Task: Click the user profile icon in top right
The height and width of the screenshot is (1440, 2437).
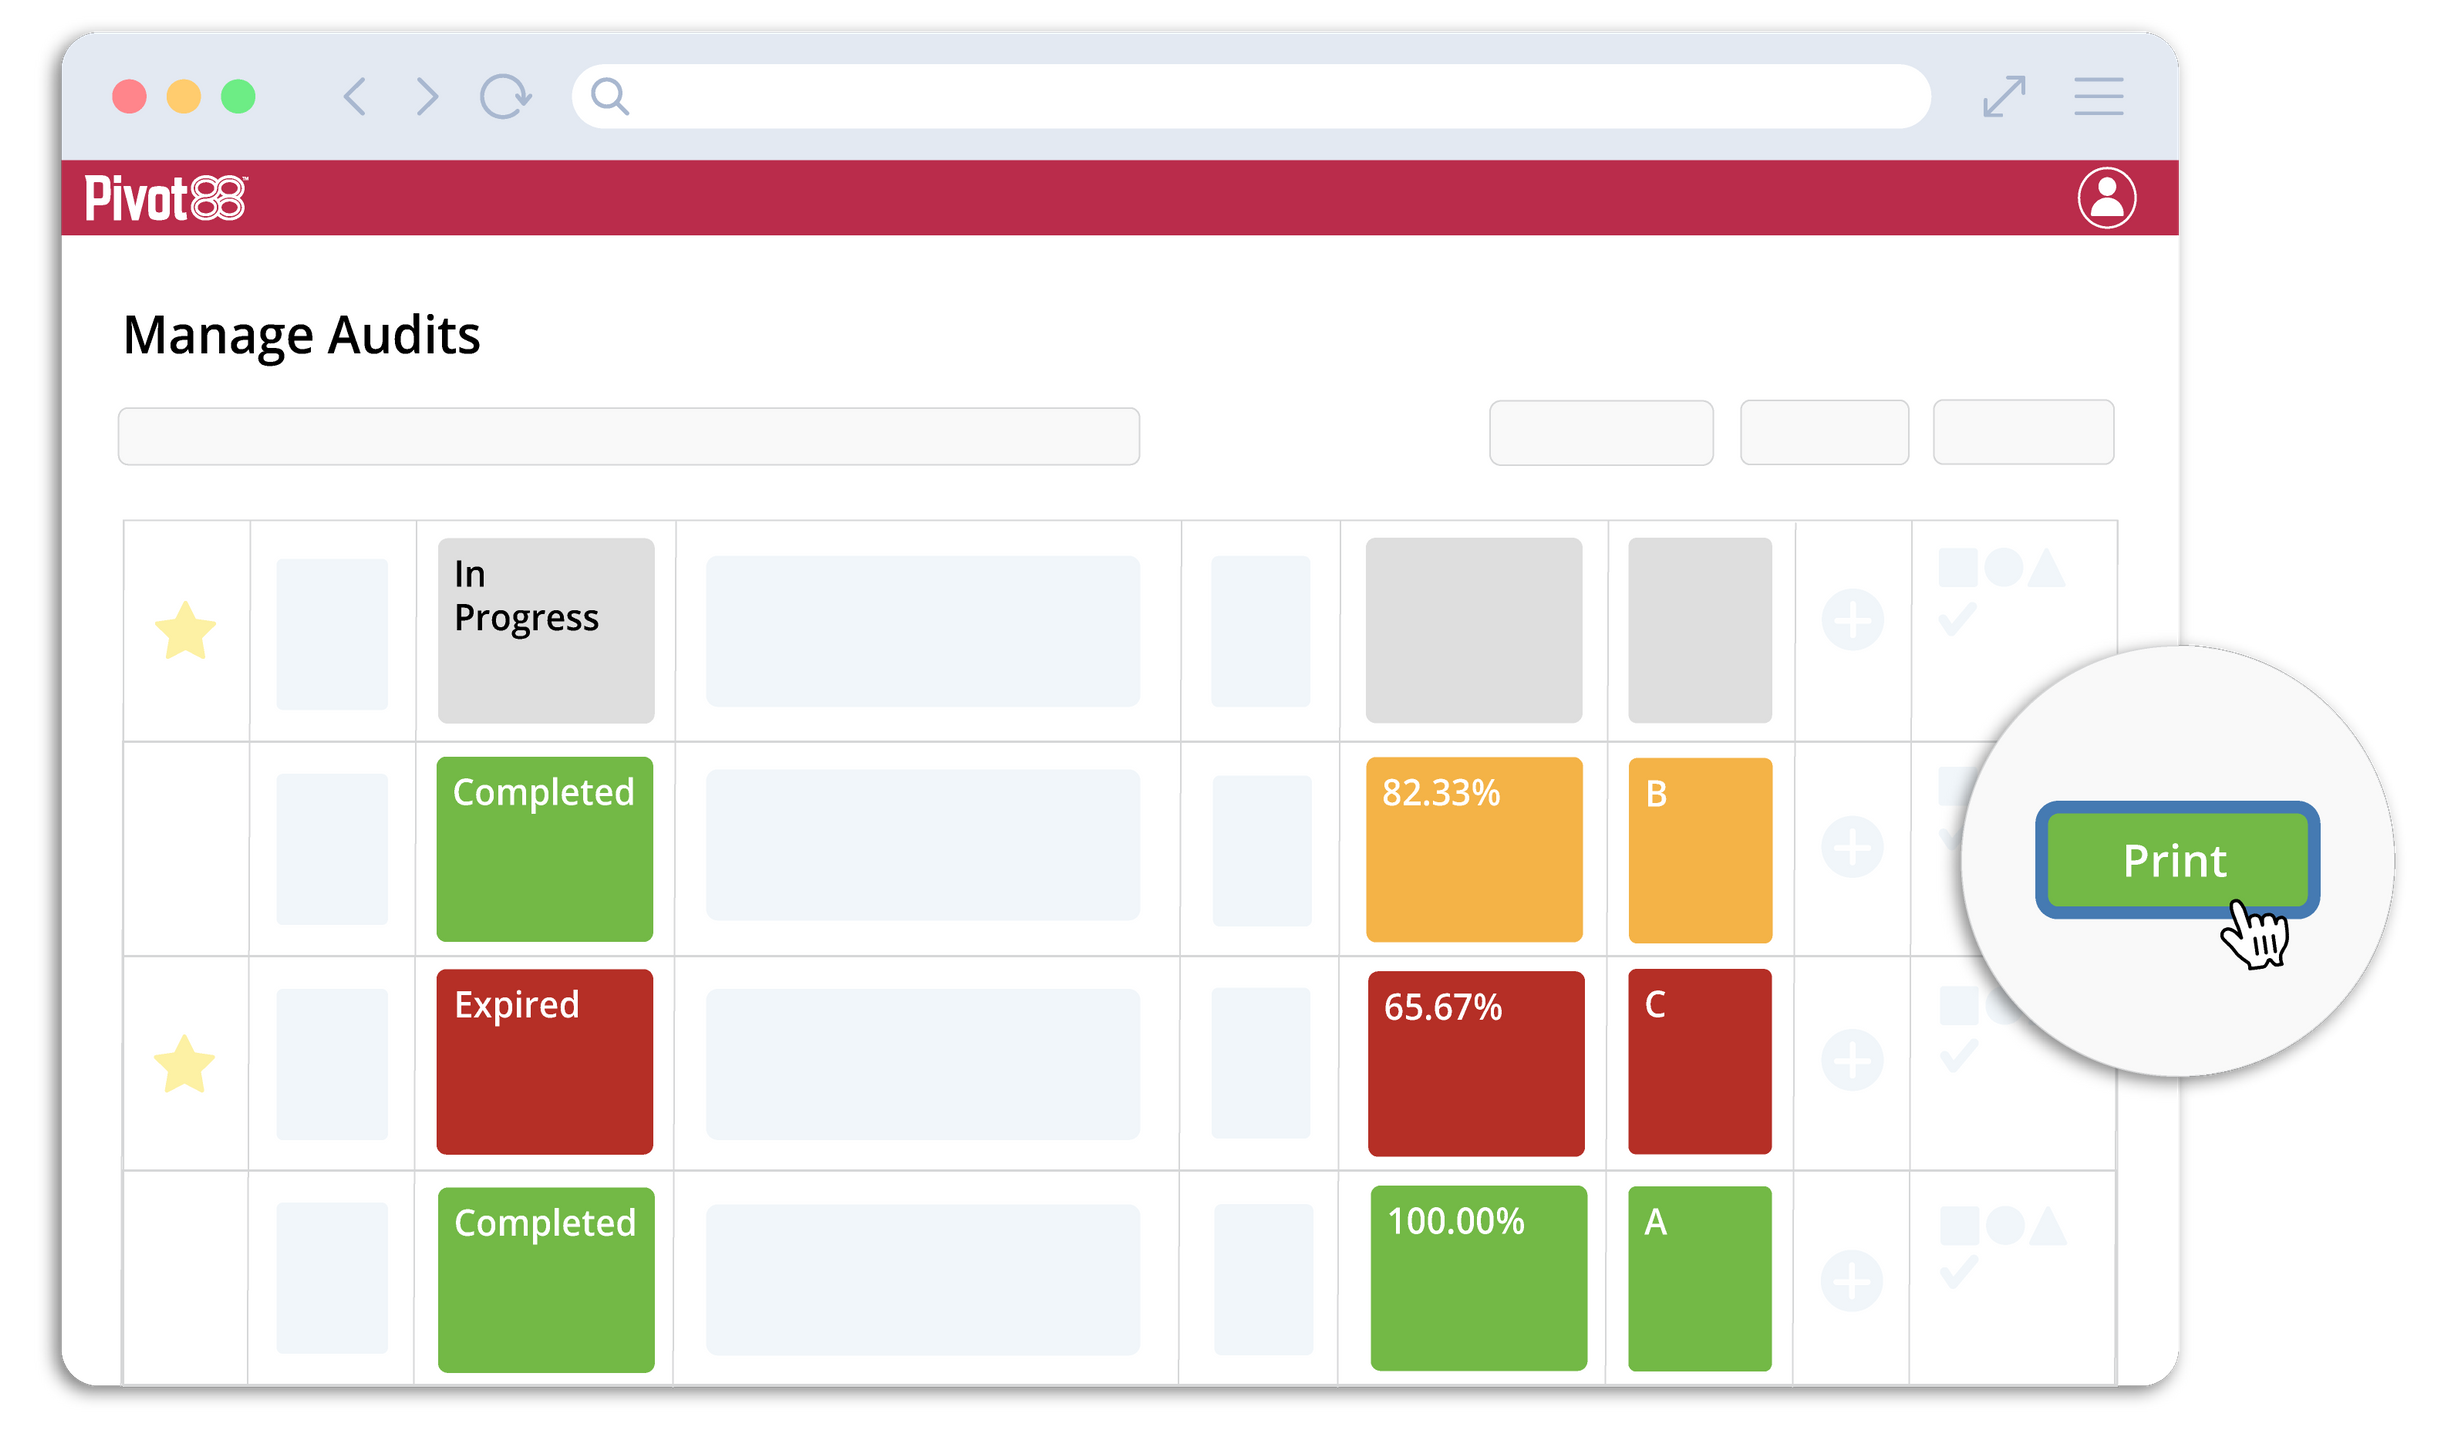Action: pos(2105,197)
